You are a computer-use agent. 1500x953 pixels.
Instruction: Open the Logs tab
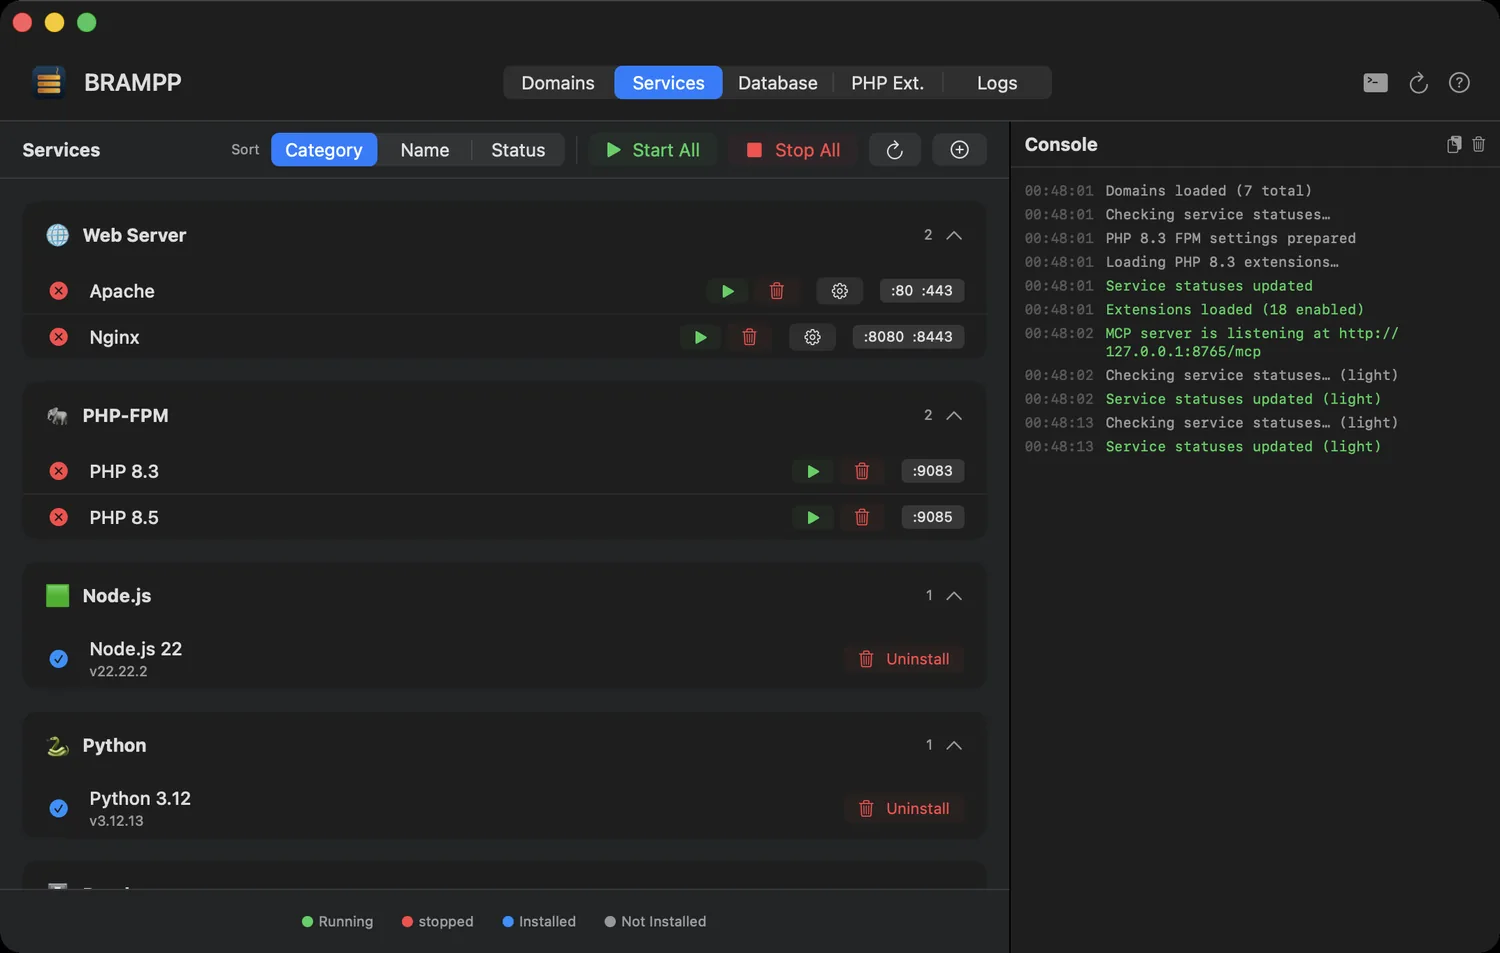click(997, 83)
